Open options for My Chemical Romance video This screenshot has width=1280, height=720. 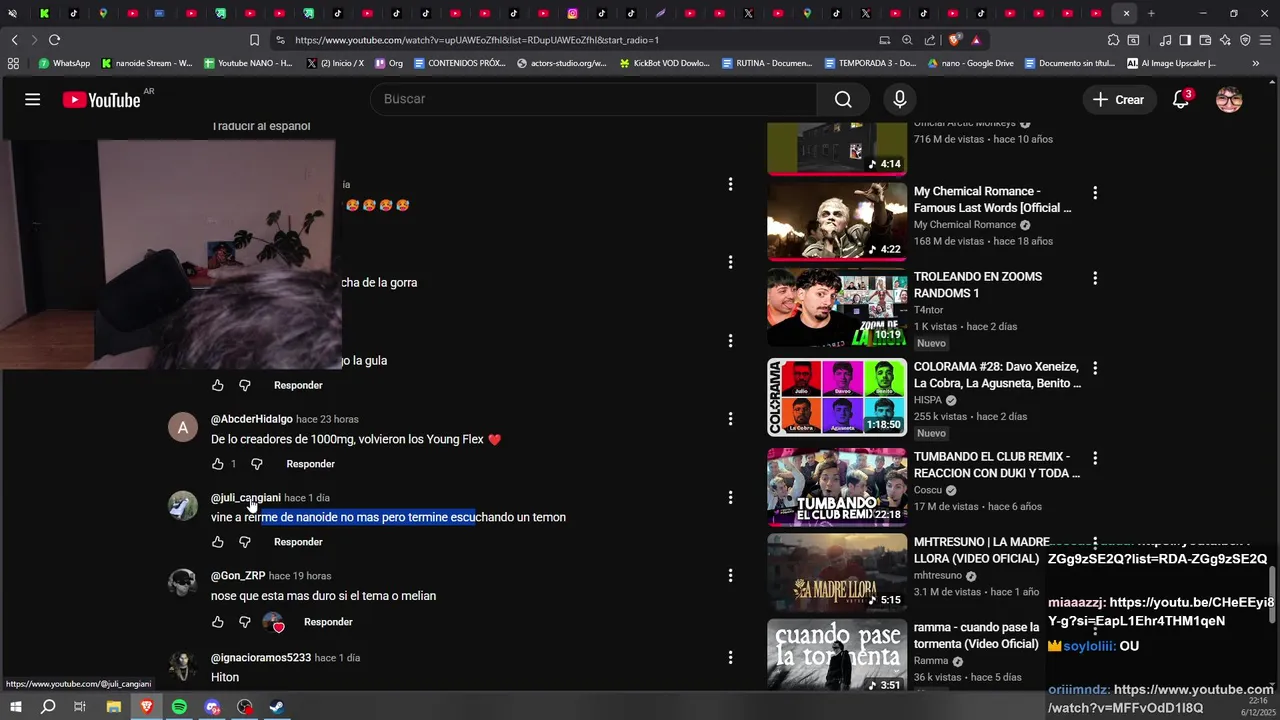[1095, 193]
